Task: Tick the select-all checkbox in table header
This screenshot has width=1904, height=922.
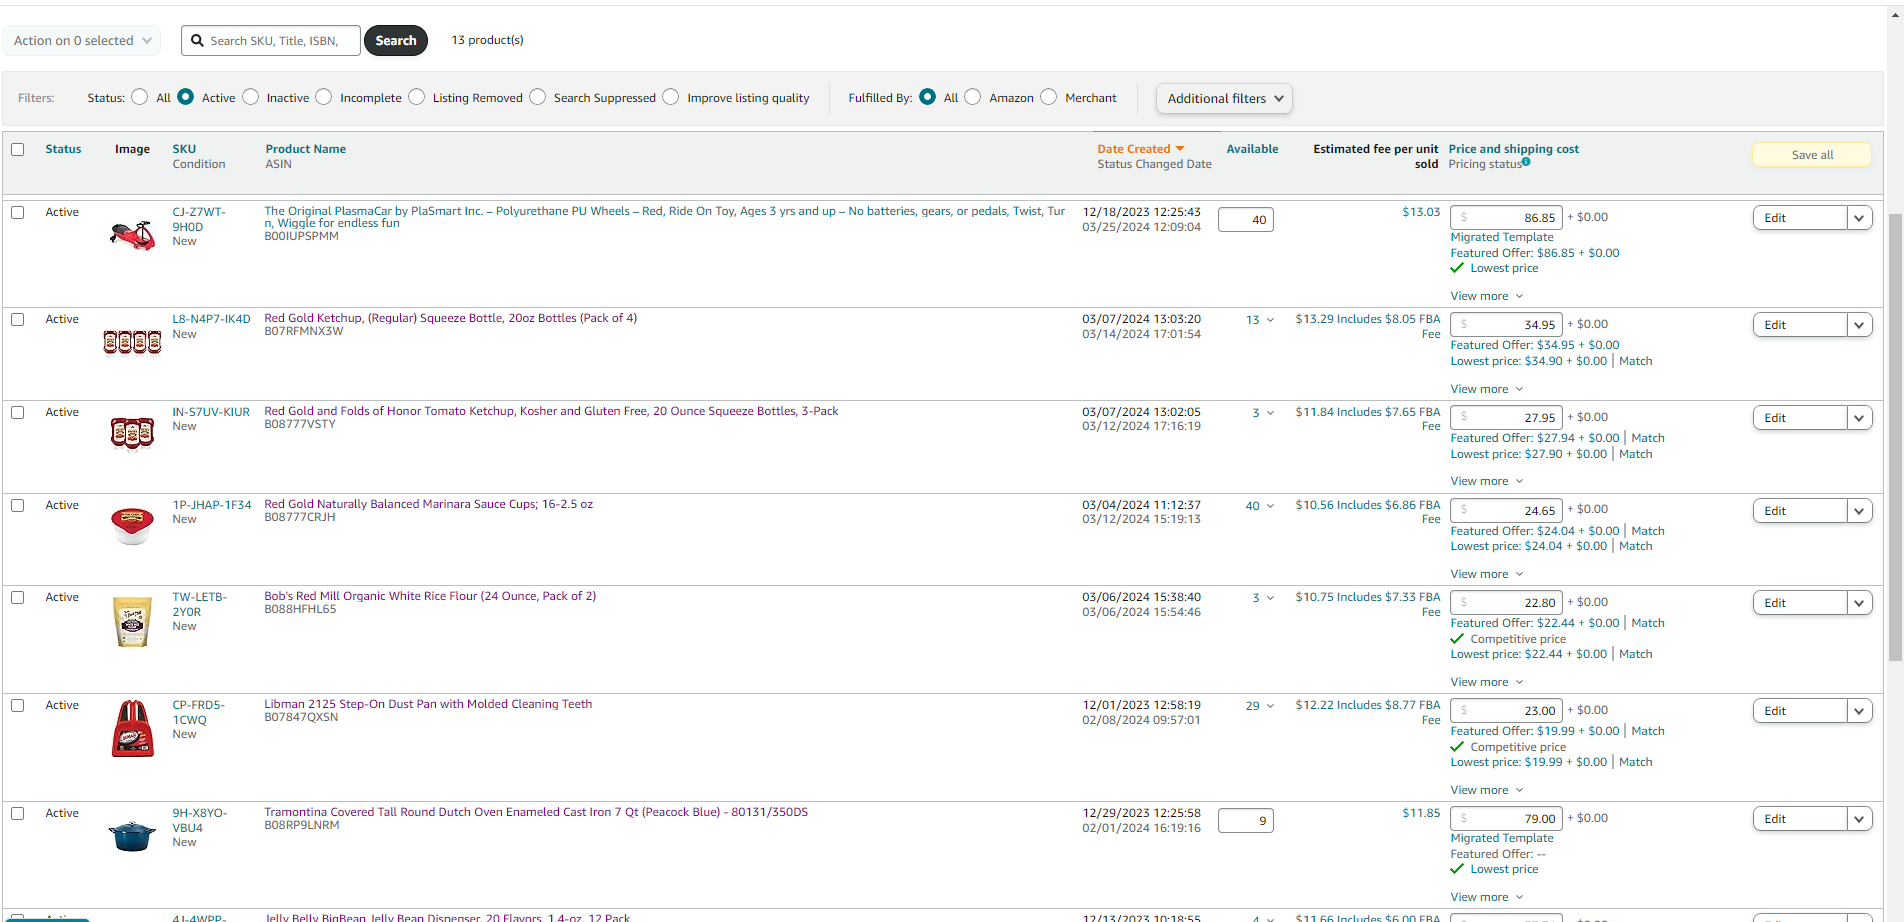Action: [17, 149]
